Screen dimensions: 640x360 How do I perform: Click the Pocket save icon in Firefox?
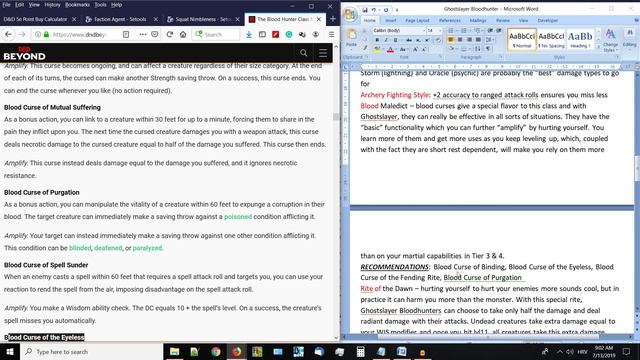coord(155,35)
